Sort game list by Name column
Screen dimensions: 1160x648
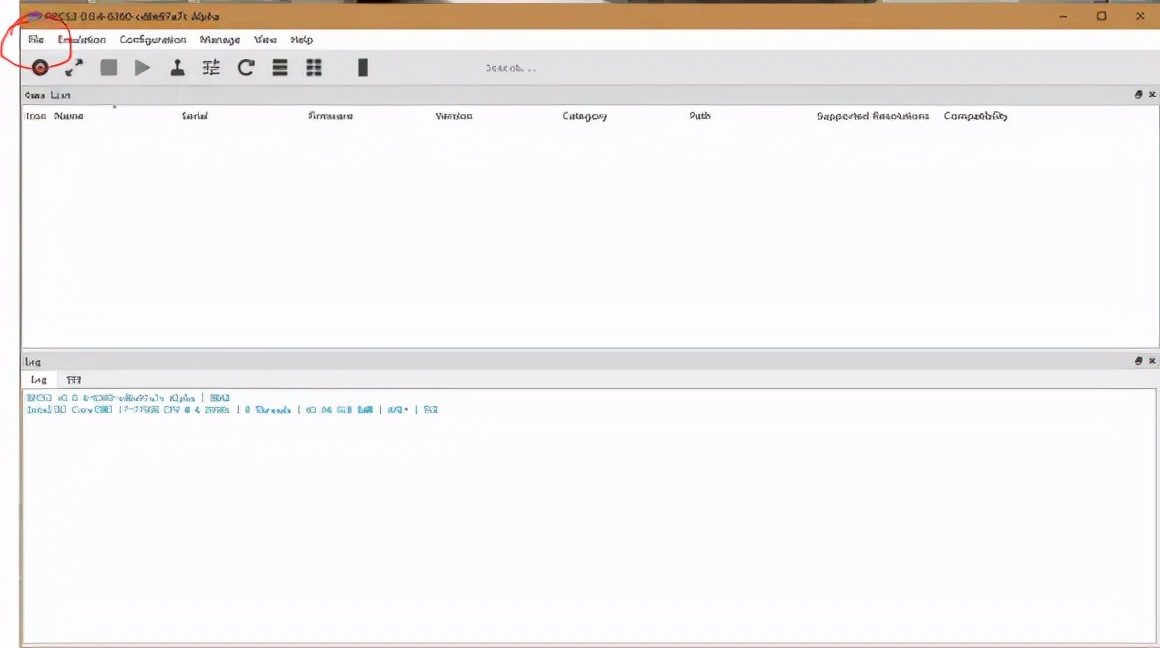click(69, 116)
